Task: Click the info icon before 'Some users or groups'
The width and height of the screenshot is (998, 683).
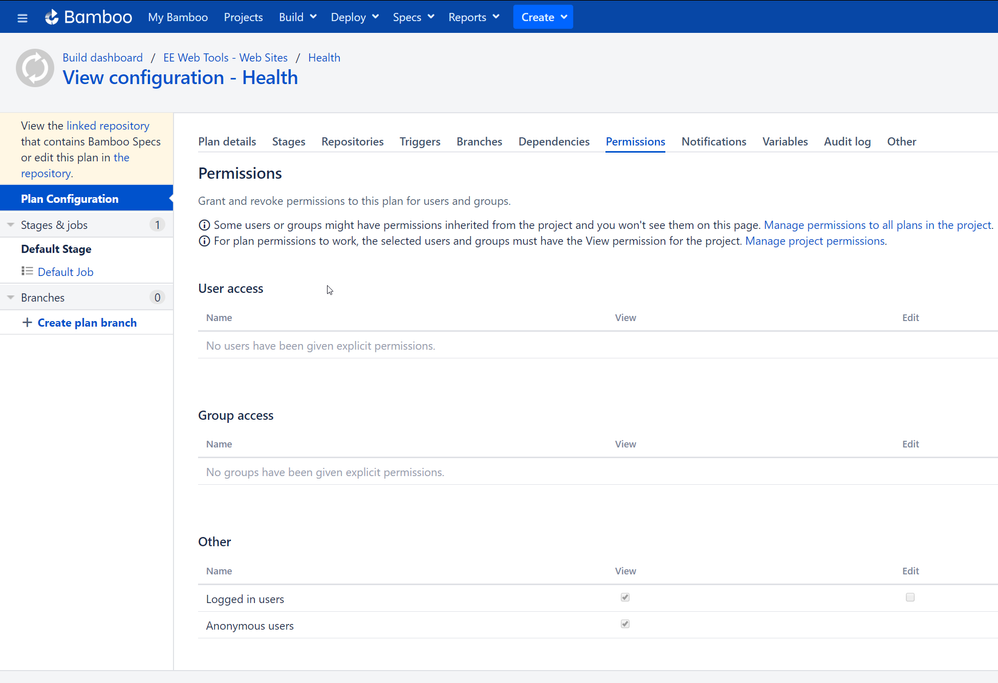Action: pos(204,225)
